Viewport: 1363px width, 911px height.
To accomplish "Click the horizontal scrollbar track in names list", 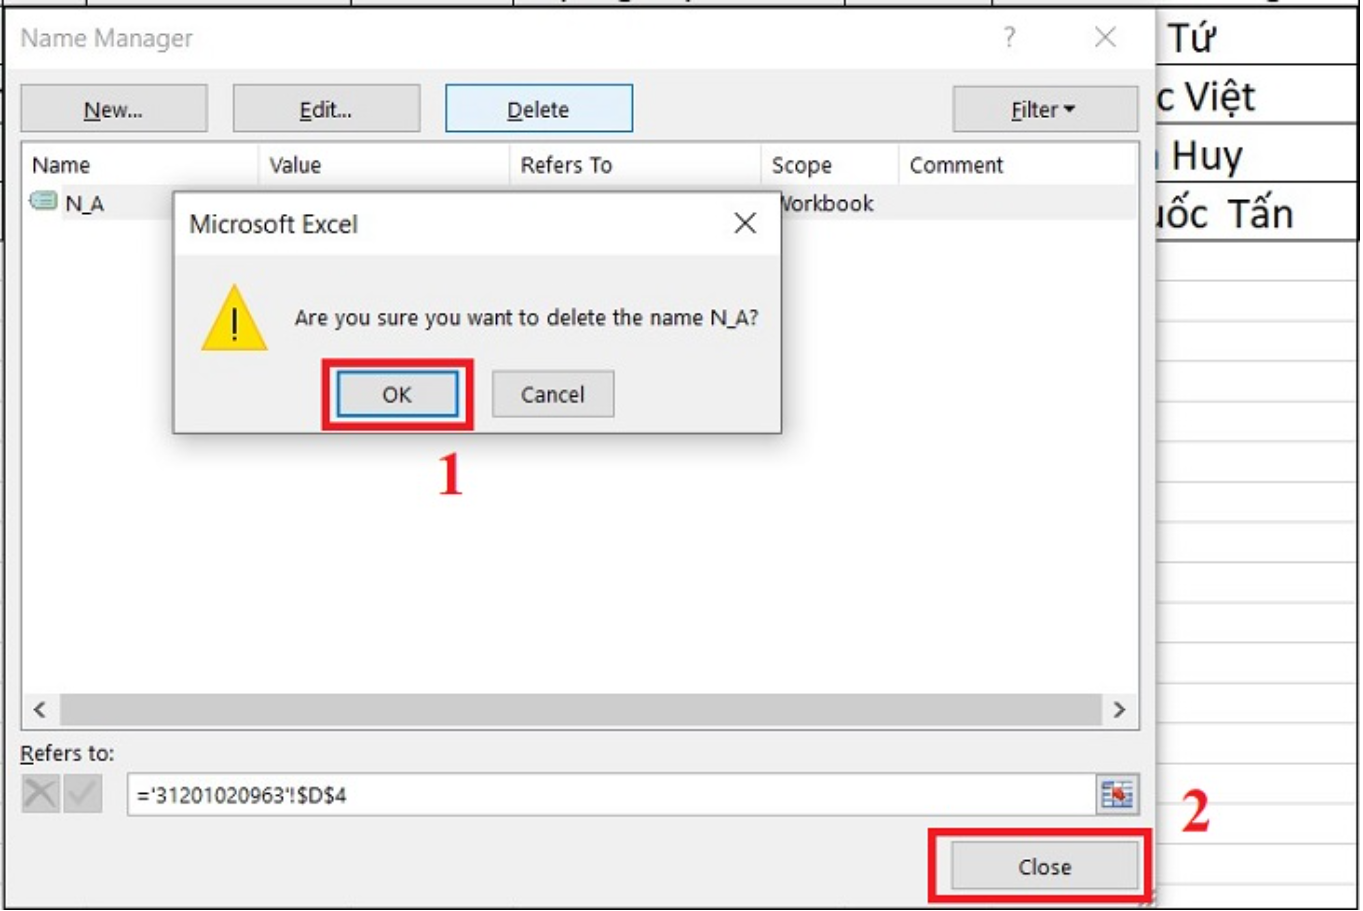I will (x=580, y=710).
